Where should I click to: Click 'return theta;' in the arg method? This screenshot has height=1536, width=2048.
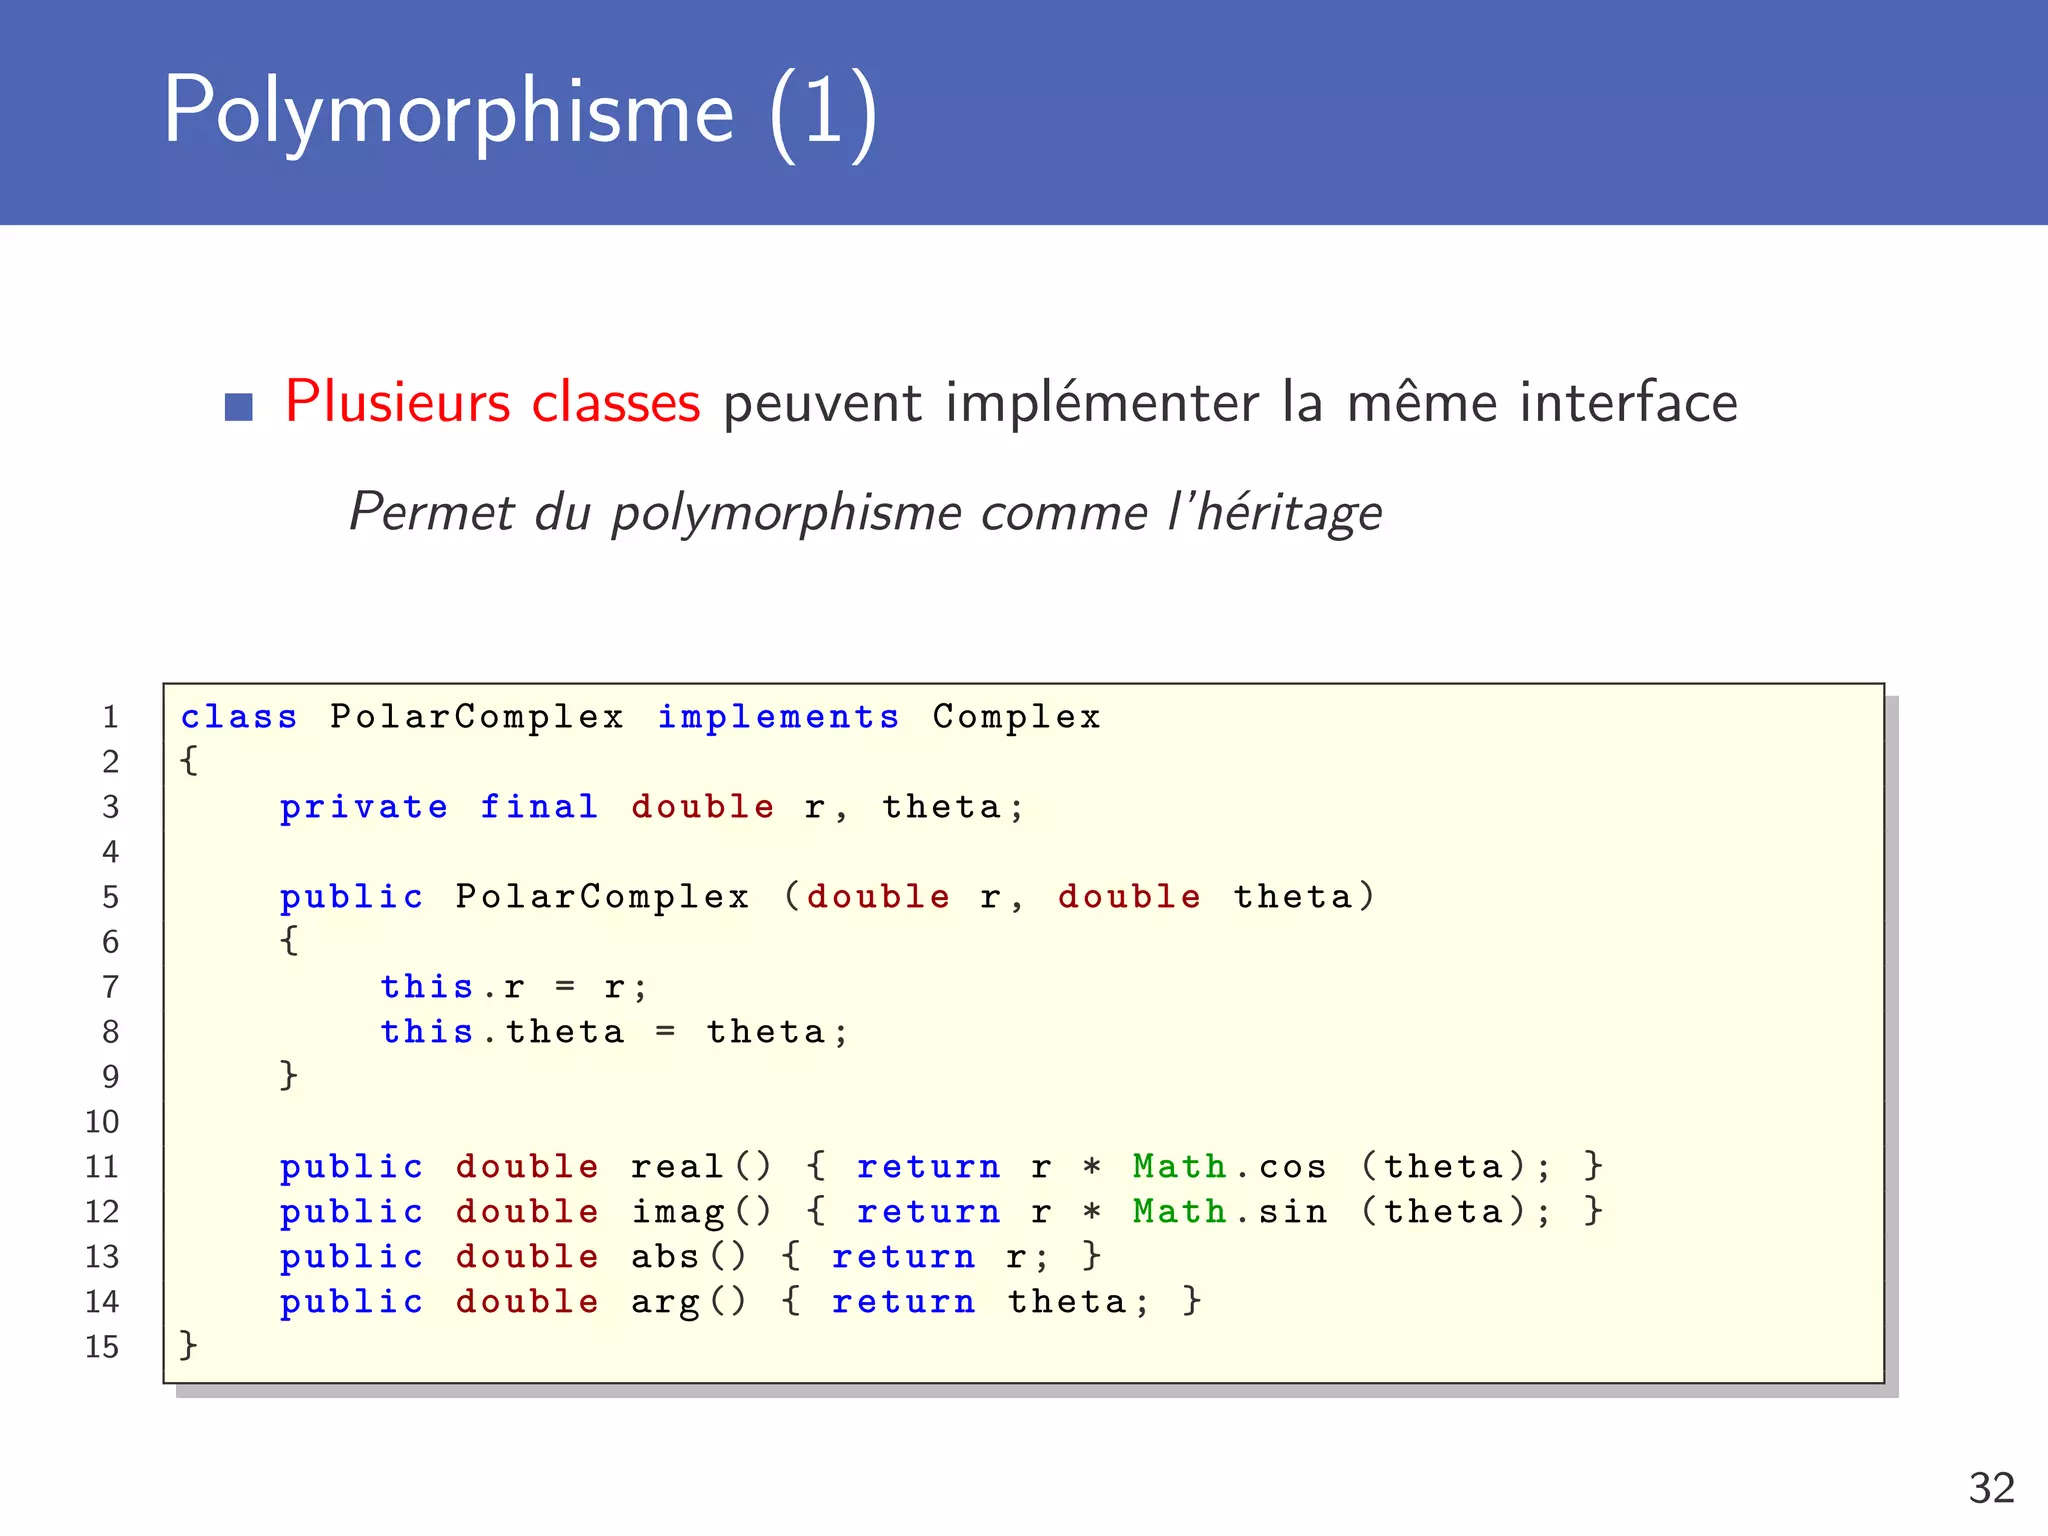point(991,1302)
